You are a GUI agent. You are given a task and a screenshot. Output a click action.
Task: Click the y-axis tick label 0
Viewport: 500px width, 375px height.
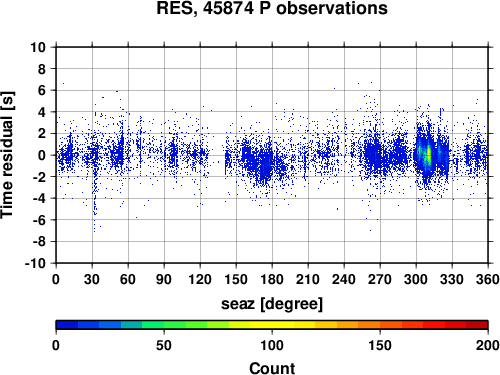[42, 155]
